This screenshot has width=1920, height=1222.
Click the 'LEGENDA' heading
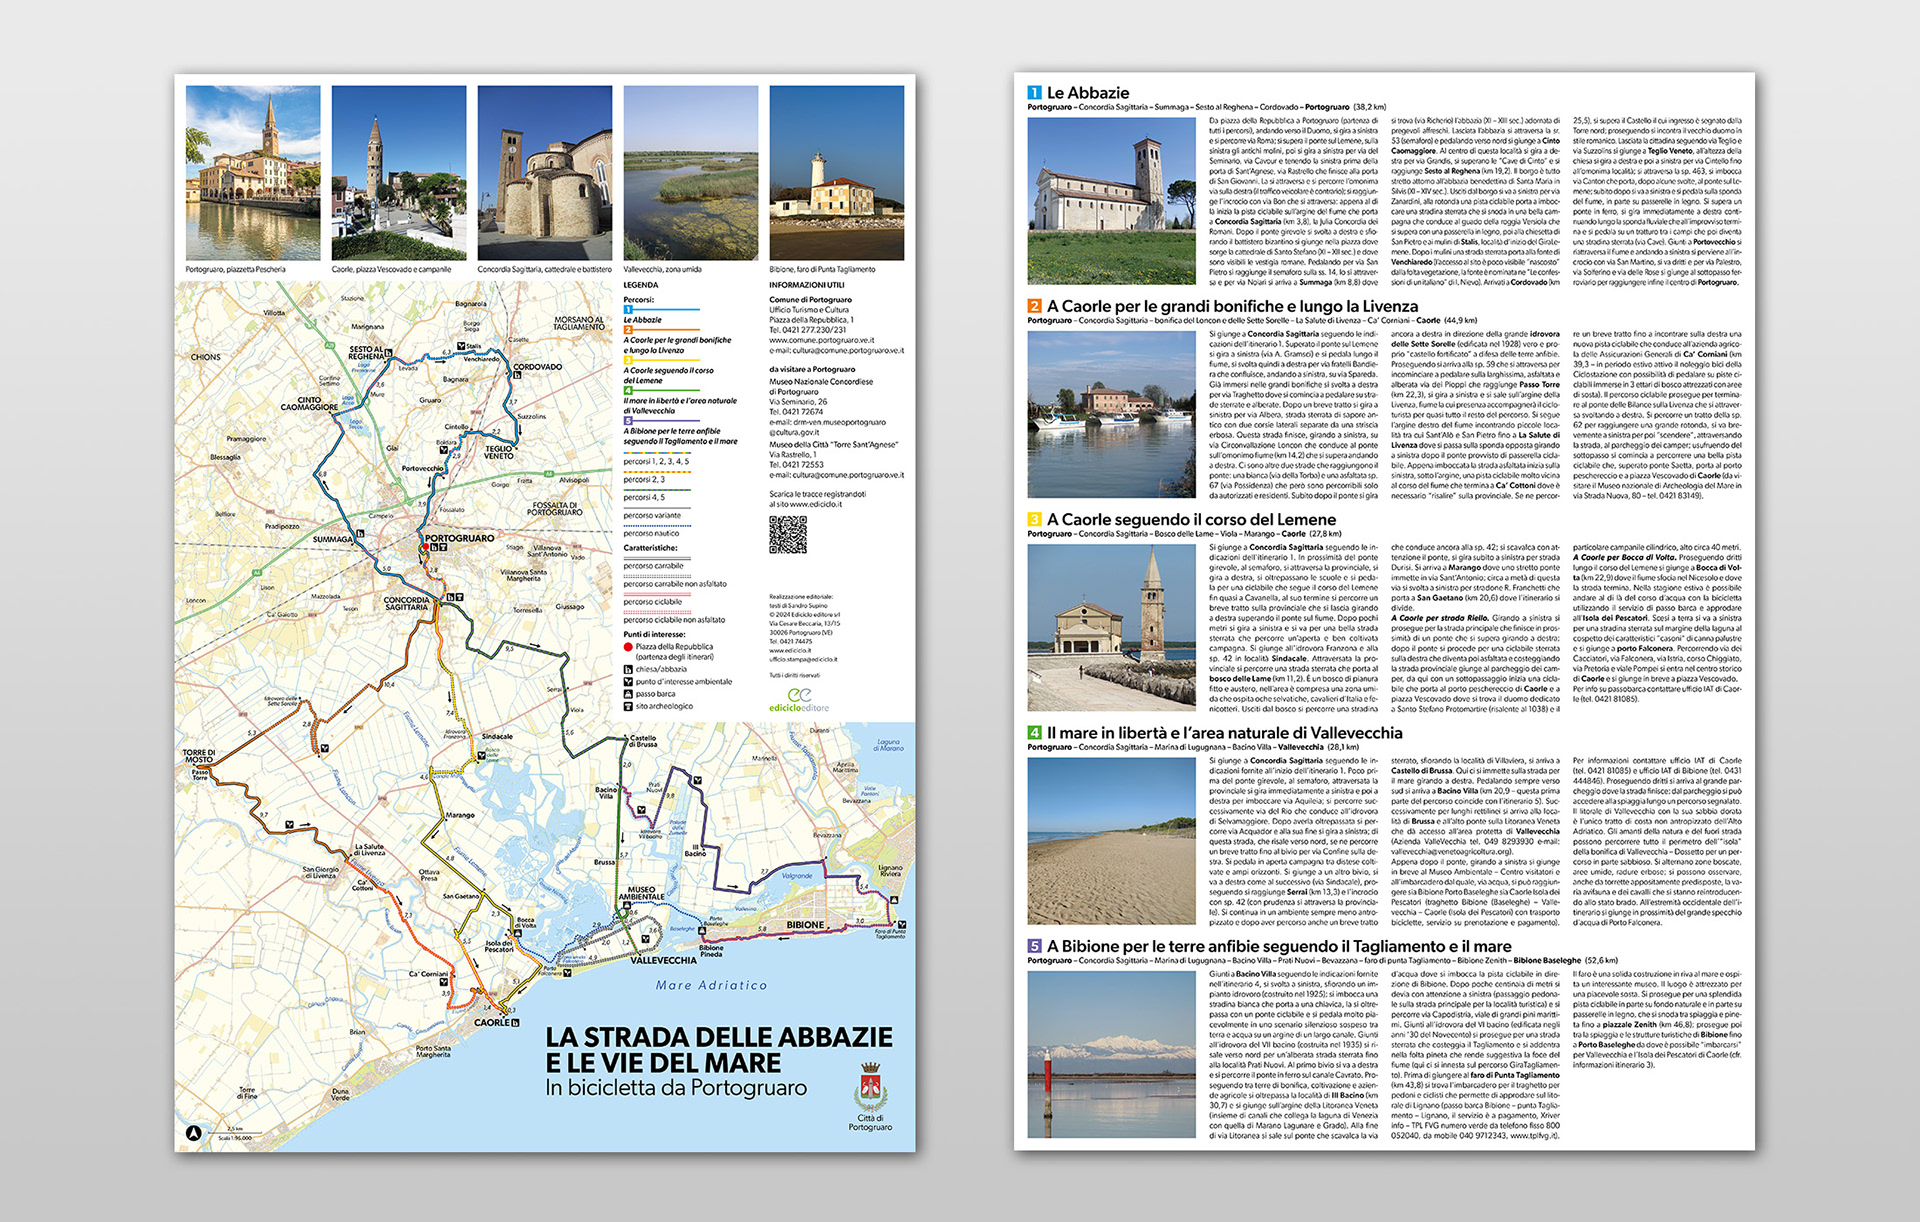(x=641, y=285)
